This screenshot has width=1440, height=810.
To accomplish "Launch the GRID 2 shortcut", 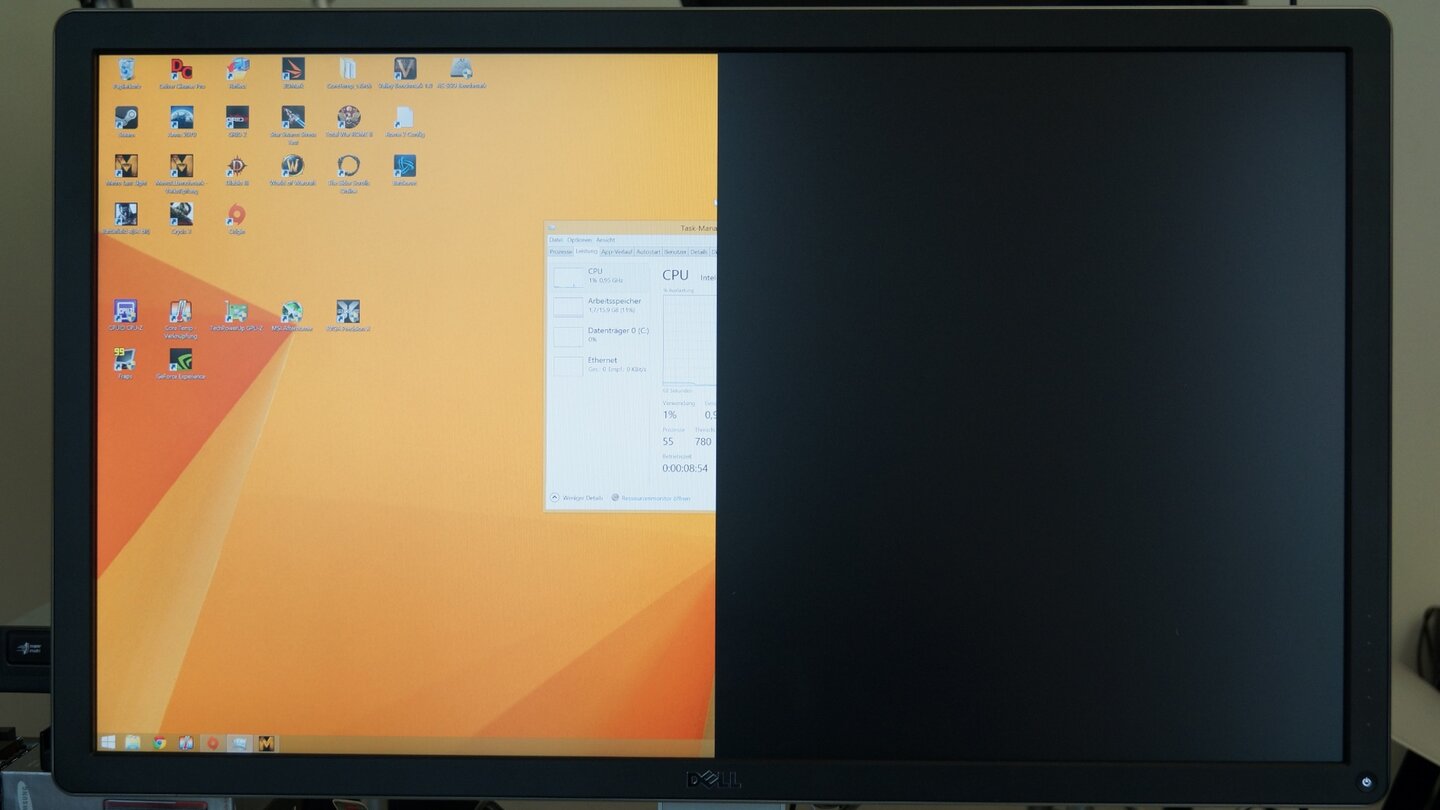I will click(x=237, y=121).
